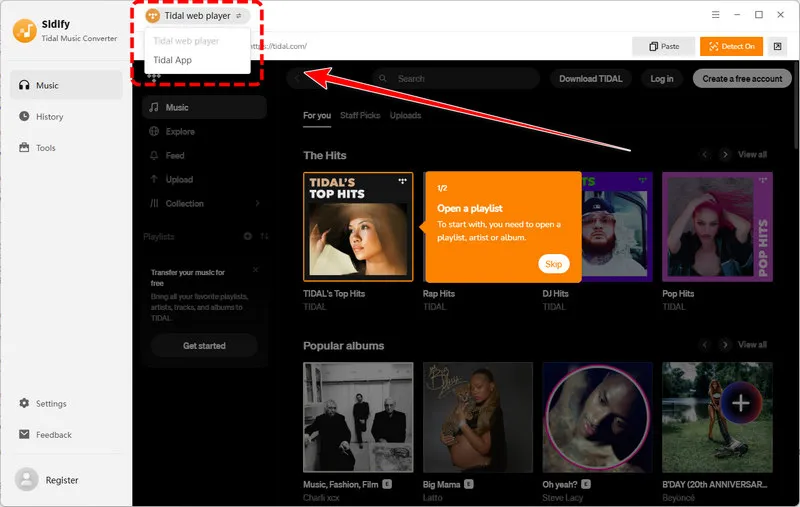Click the Paste button

tap(663, 46)
